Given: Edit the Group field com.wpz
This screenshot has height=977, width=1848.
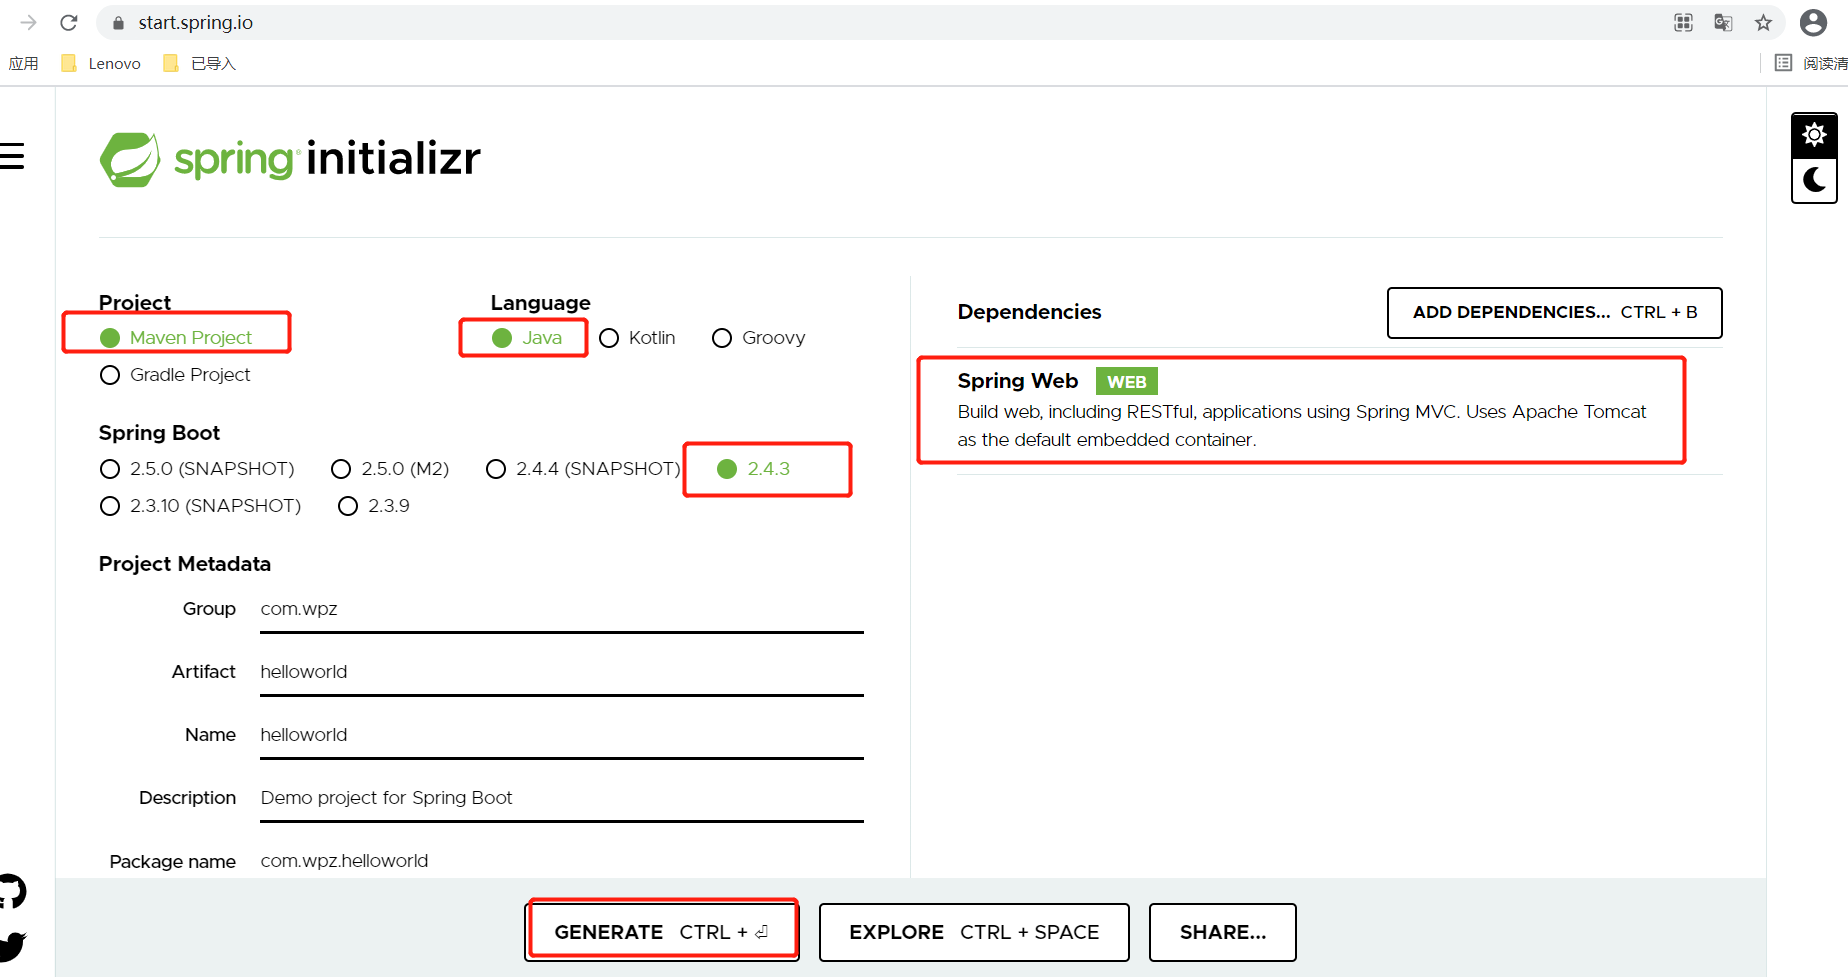Looking at the screenshot, I should [562, 610].
